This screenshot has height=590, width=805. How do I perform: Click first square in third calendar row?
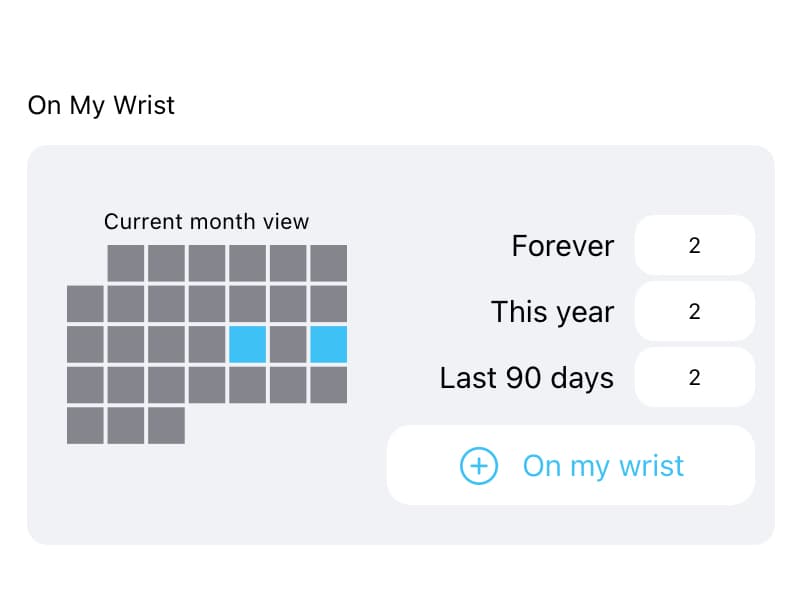point(85,344)
